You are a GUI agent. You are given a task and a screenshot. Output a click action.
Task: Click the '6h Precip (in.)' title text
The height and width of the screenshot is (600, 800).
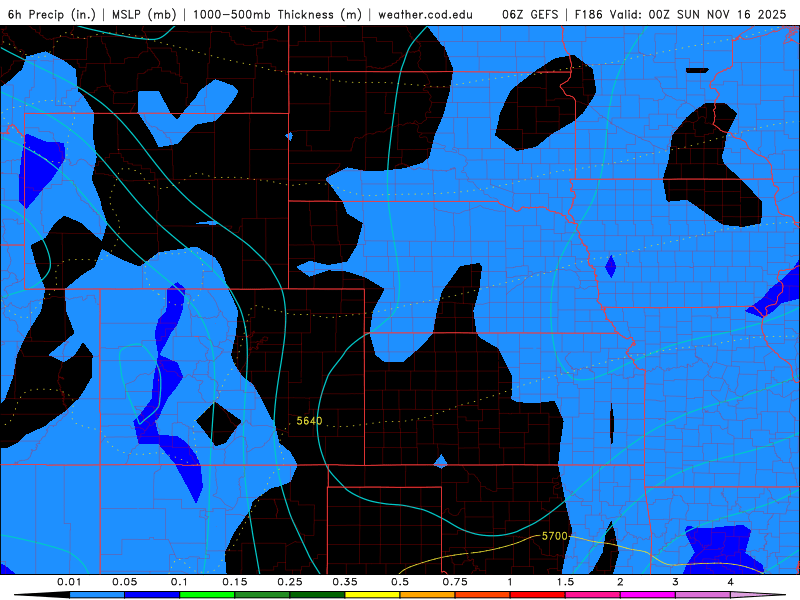pyautogui.click(x=52, y=14)
